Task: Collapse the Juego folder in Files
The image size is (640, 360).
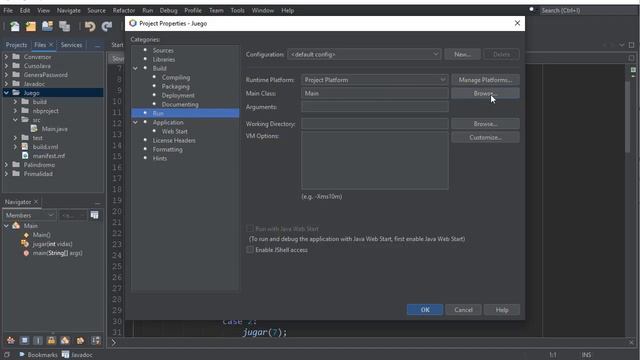Action: click(6, 93)
